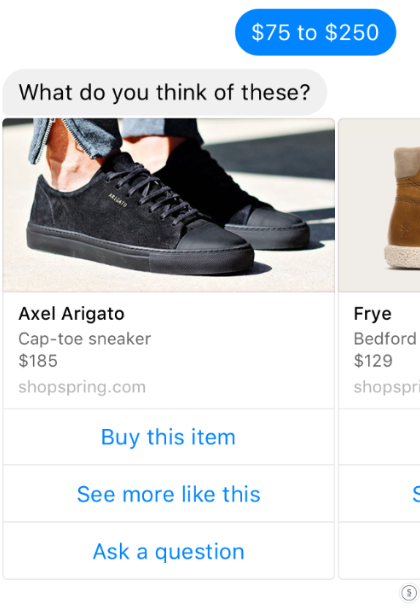Click the Arigato logo on the sneaker
The width and height of the screenshot is (420, 612).
tap(117, 199)
